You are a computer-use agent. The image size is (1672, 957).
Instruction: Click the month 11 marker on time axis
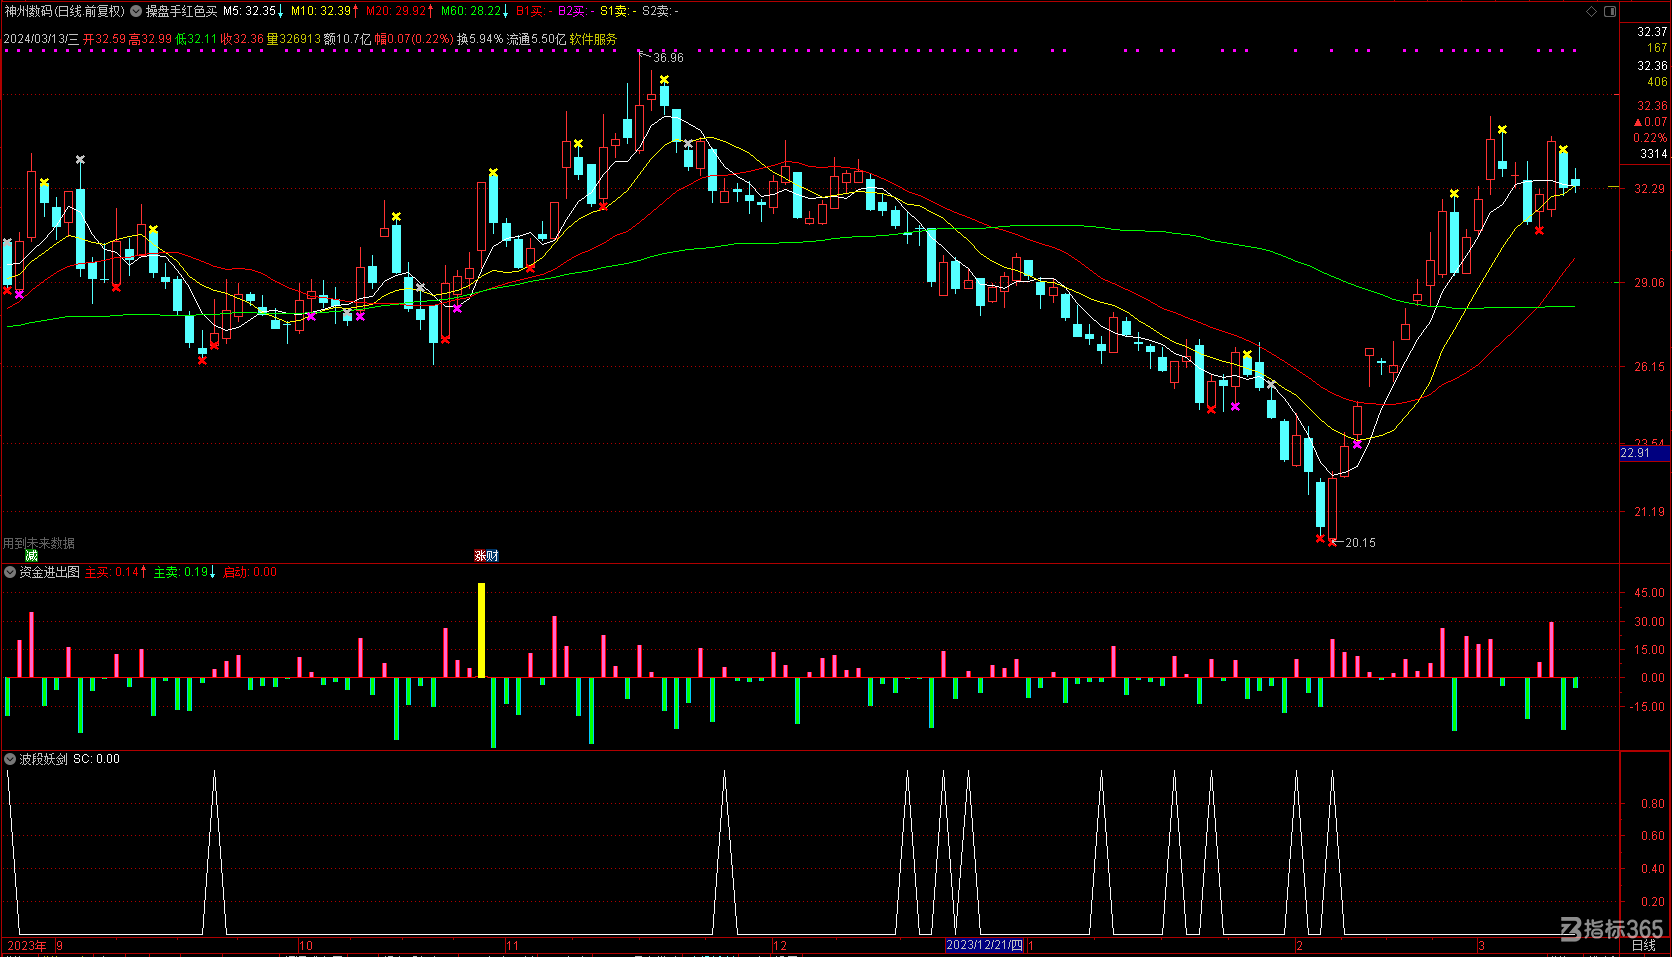(513, 945)
